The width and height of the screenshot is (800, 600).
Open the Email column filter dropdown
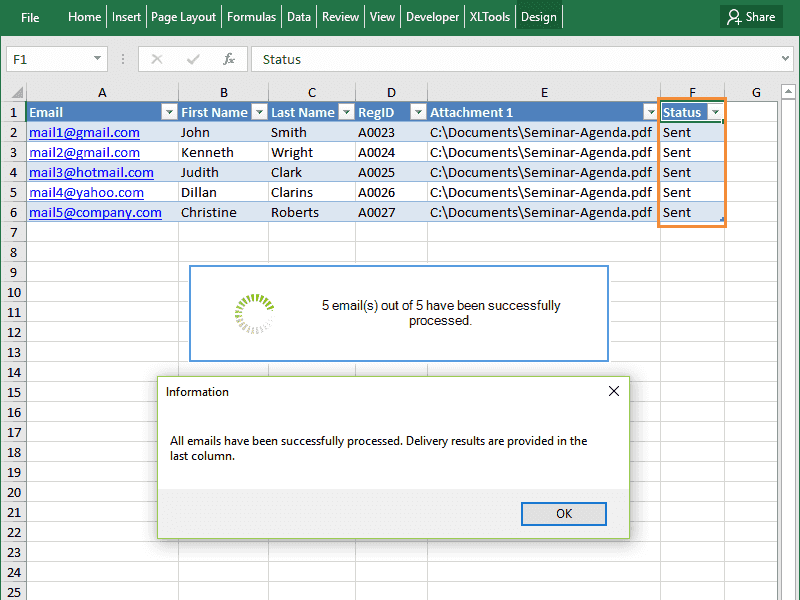[x=168, y=112]
